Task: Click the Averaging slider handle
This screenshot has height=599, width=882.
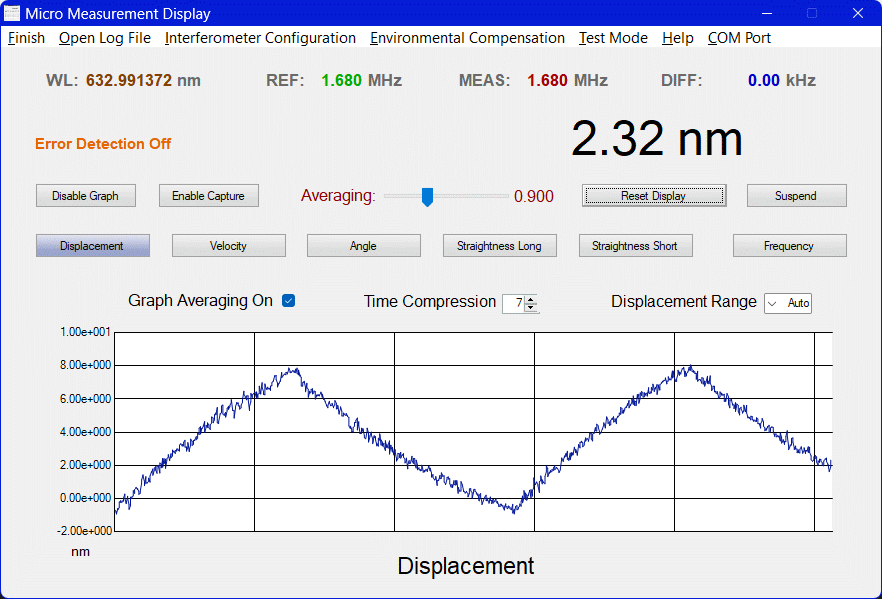Action: click(427, 197)
